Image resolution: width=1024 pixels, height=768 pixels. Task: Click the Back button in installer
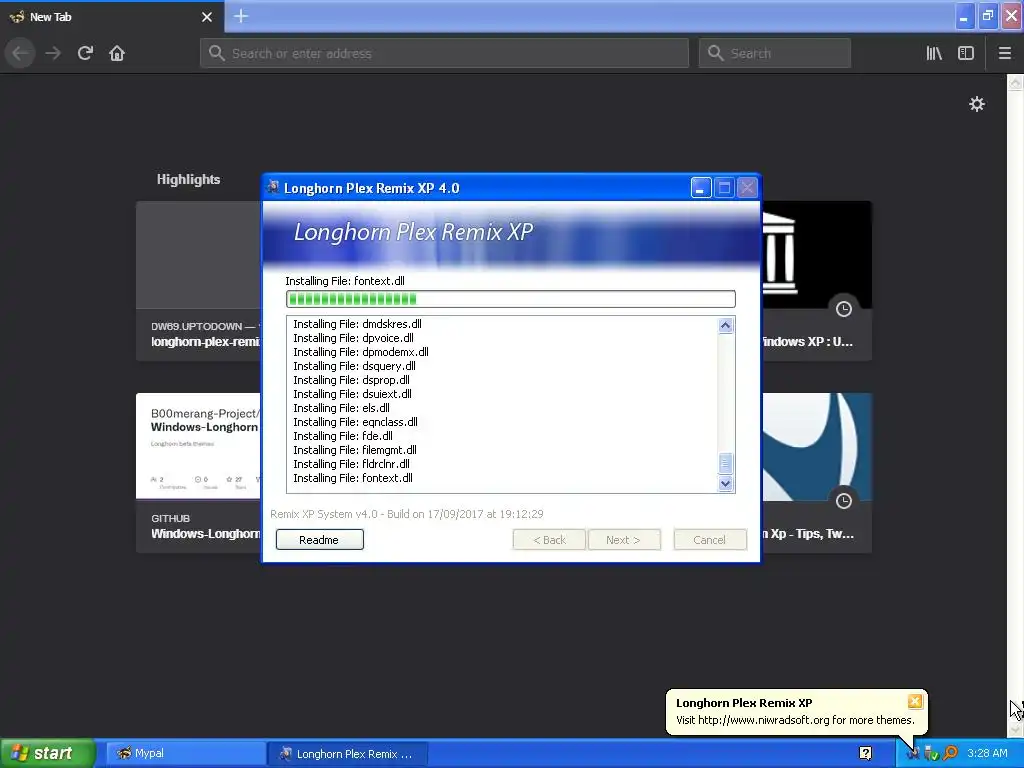[x=549, y=539]
